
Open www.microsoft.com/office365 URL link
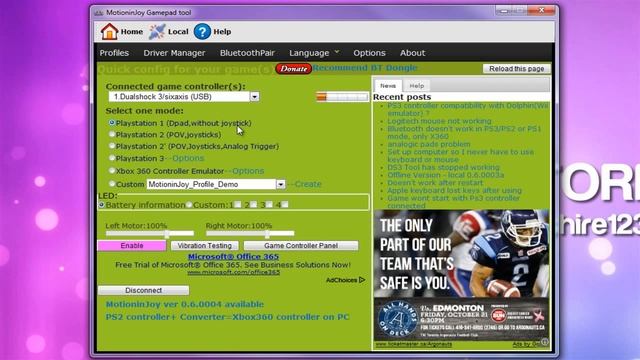click(233, 272)
